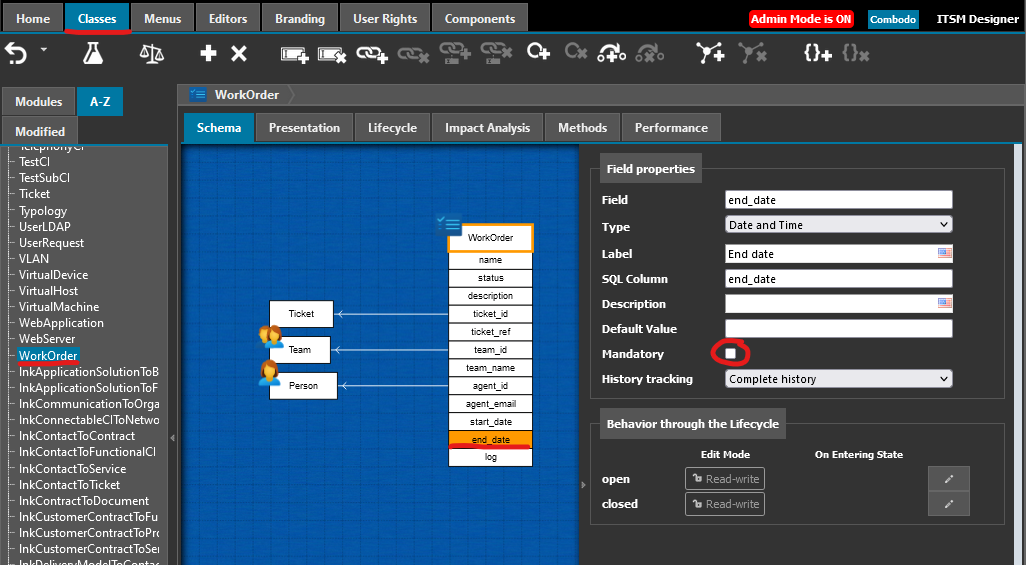Click the add relation nodes icon
Viewport: 1026px width, 565px height.
(711, 54)
